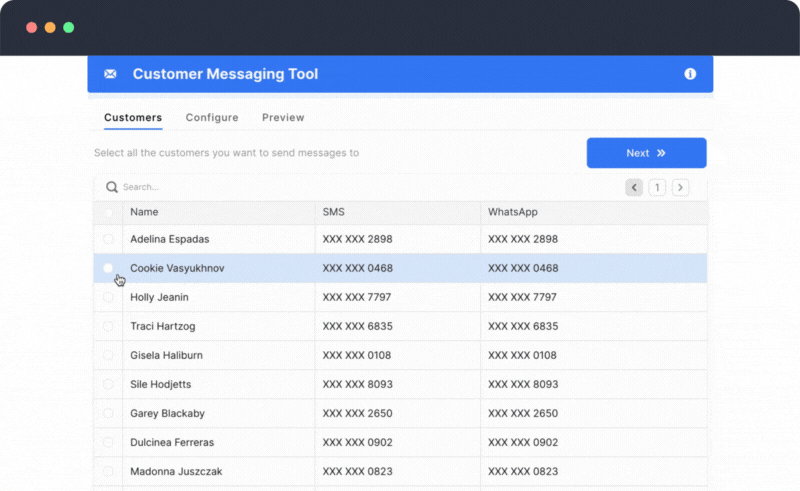
Task: Tick the Holly Jeanin checkbox
Action: (108, 297)
